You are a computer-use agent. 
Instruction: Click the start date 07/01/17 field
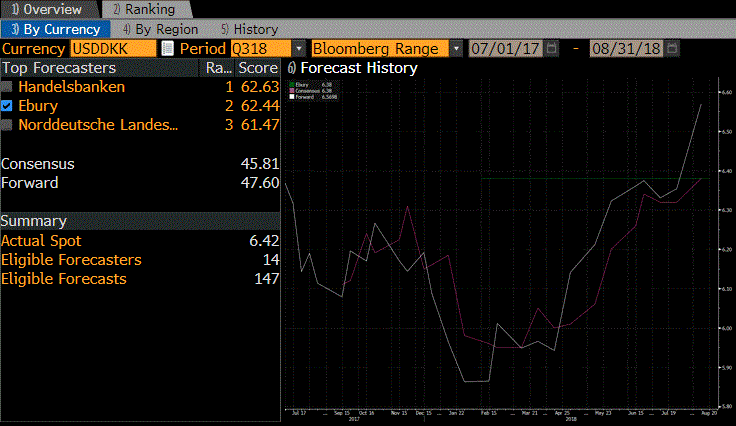pos(506,48)
